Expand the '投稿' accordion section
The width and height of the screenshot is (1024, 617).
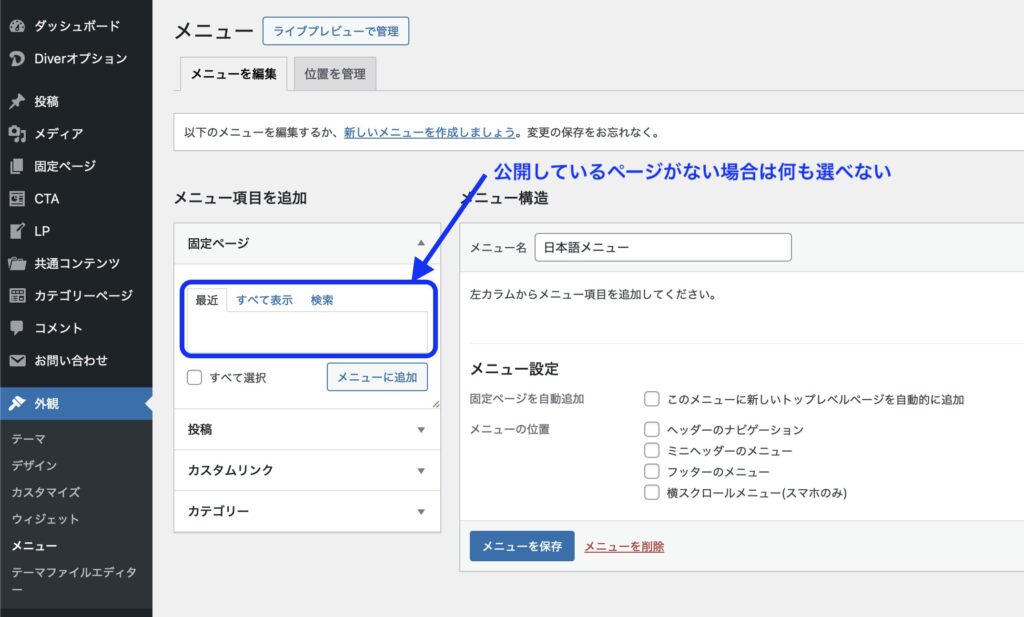pos(420,430)
